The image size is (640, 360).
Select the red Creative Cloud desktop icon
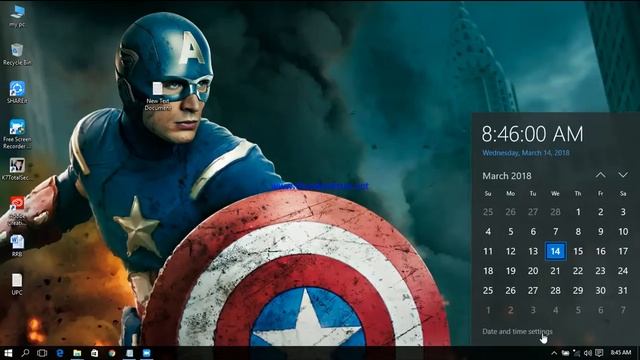pos(17,211)
